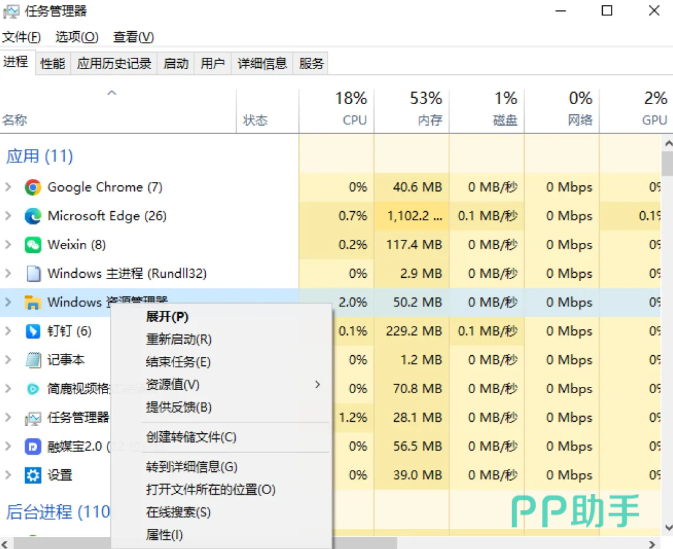Expand the Windows 资源管理器 row chevron
The image size is (673, 549).
(x=8, y=302)
